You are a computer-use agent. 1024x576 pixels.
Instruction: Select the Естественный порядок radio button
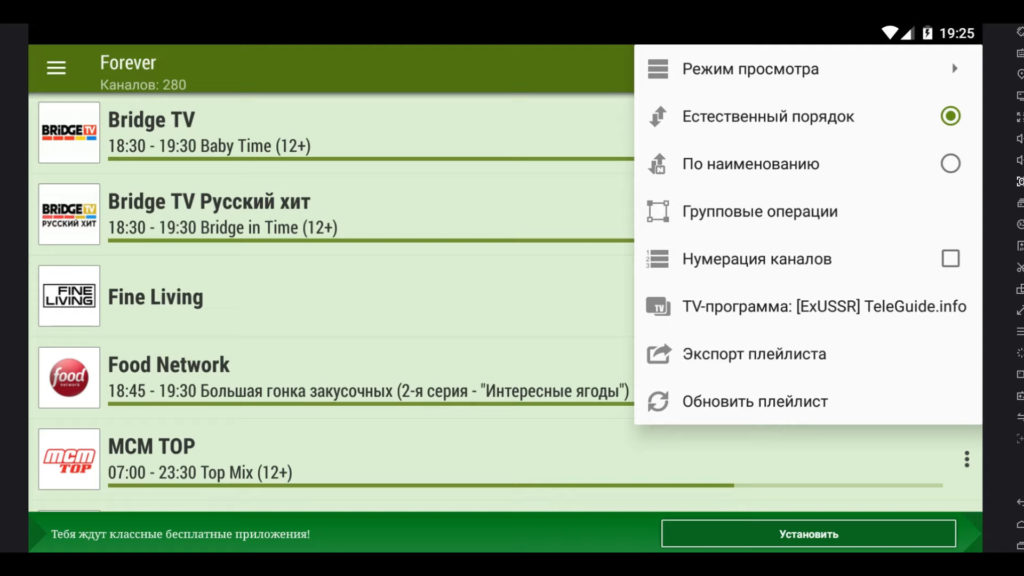[950, 116]
